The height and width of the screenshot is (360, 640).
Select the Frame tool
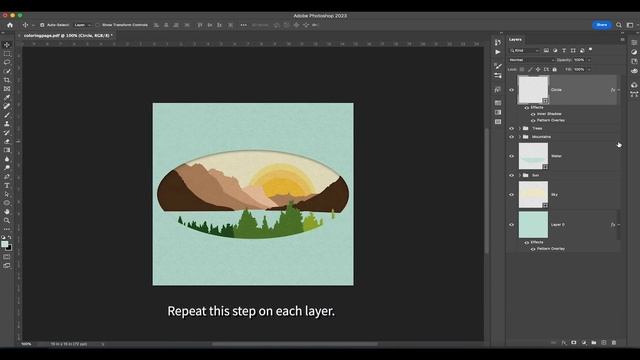click(x=7, y=89)
